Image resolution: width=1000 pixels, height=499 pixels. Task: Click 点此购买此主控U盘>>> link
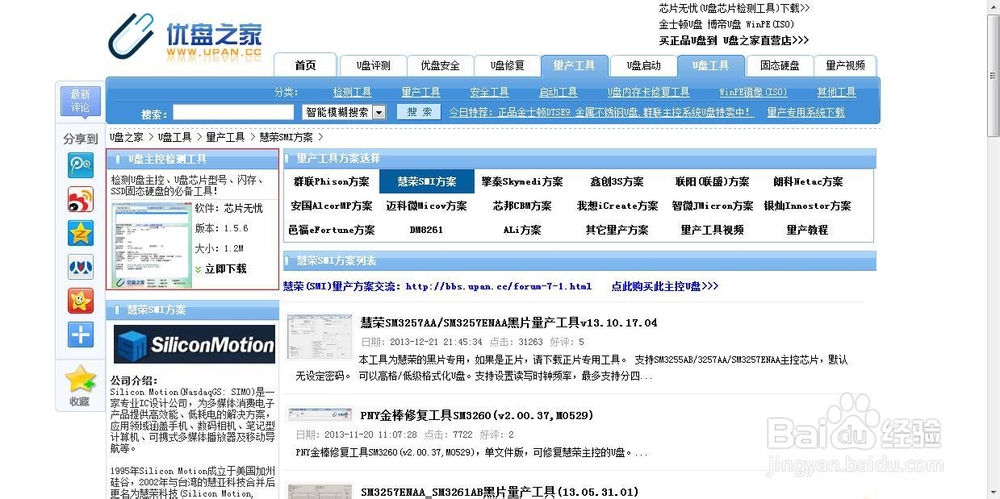(665, 287)
